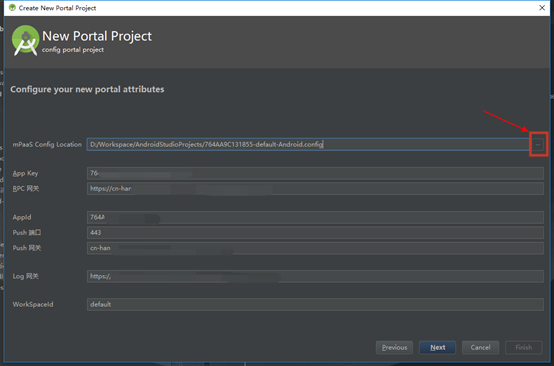Image resolution: width=554 pixels, height=366 pixels.
Task: Go back with the Previous button
Action: [x=394, y=348]
